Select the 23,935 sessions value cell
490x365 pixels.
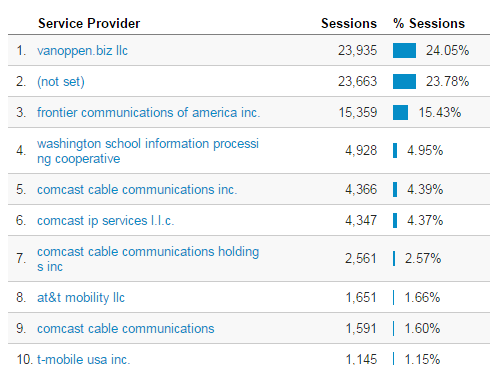357,51
